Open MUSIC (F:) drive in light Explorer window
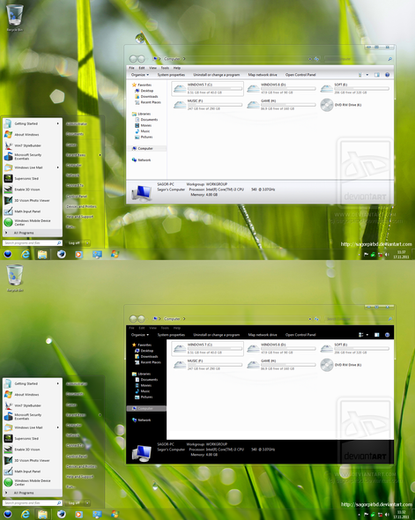The image size is (415, 520). pyautogui.click(x=207, y=105)
